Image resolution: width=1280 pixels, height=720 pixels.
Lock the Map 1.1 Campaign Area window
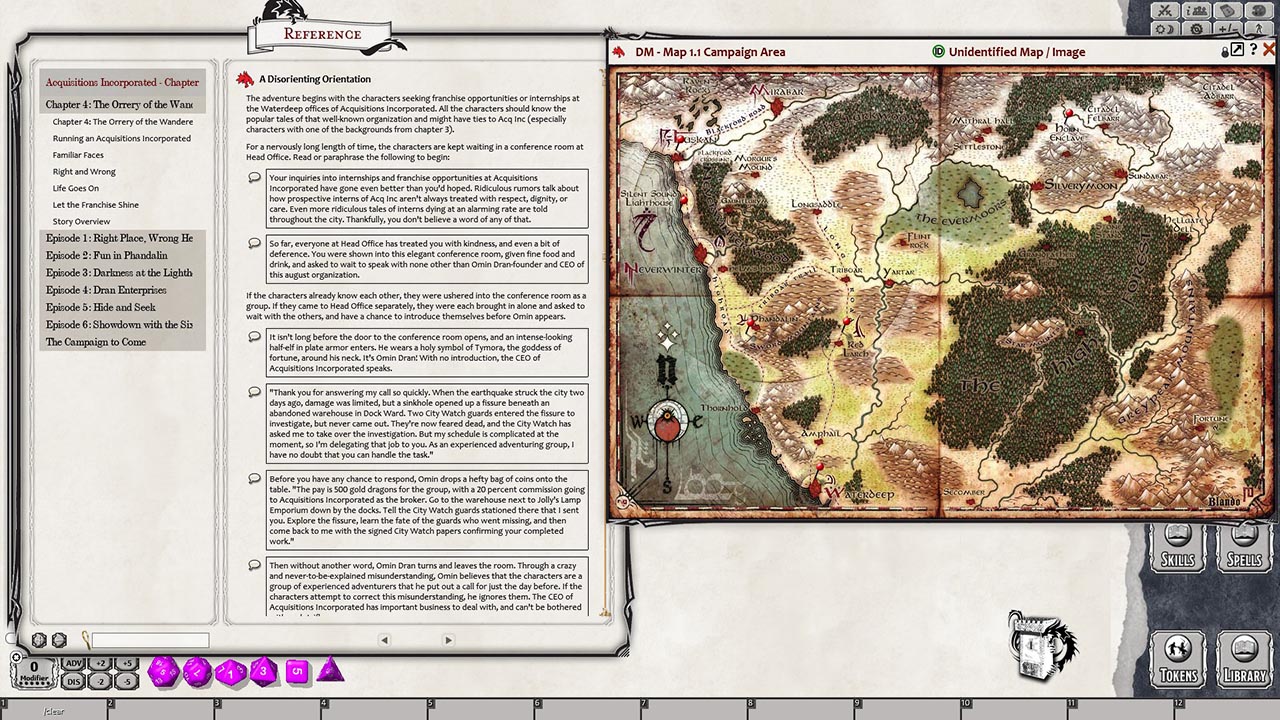pyautogui.click(x=1225, y=51)
